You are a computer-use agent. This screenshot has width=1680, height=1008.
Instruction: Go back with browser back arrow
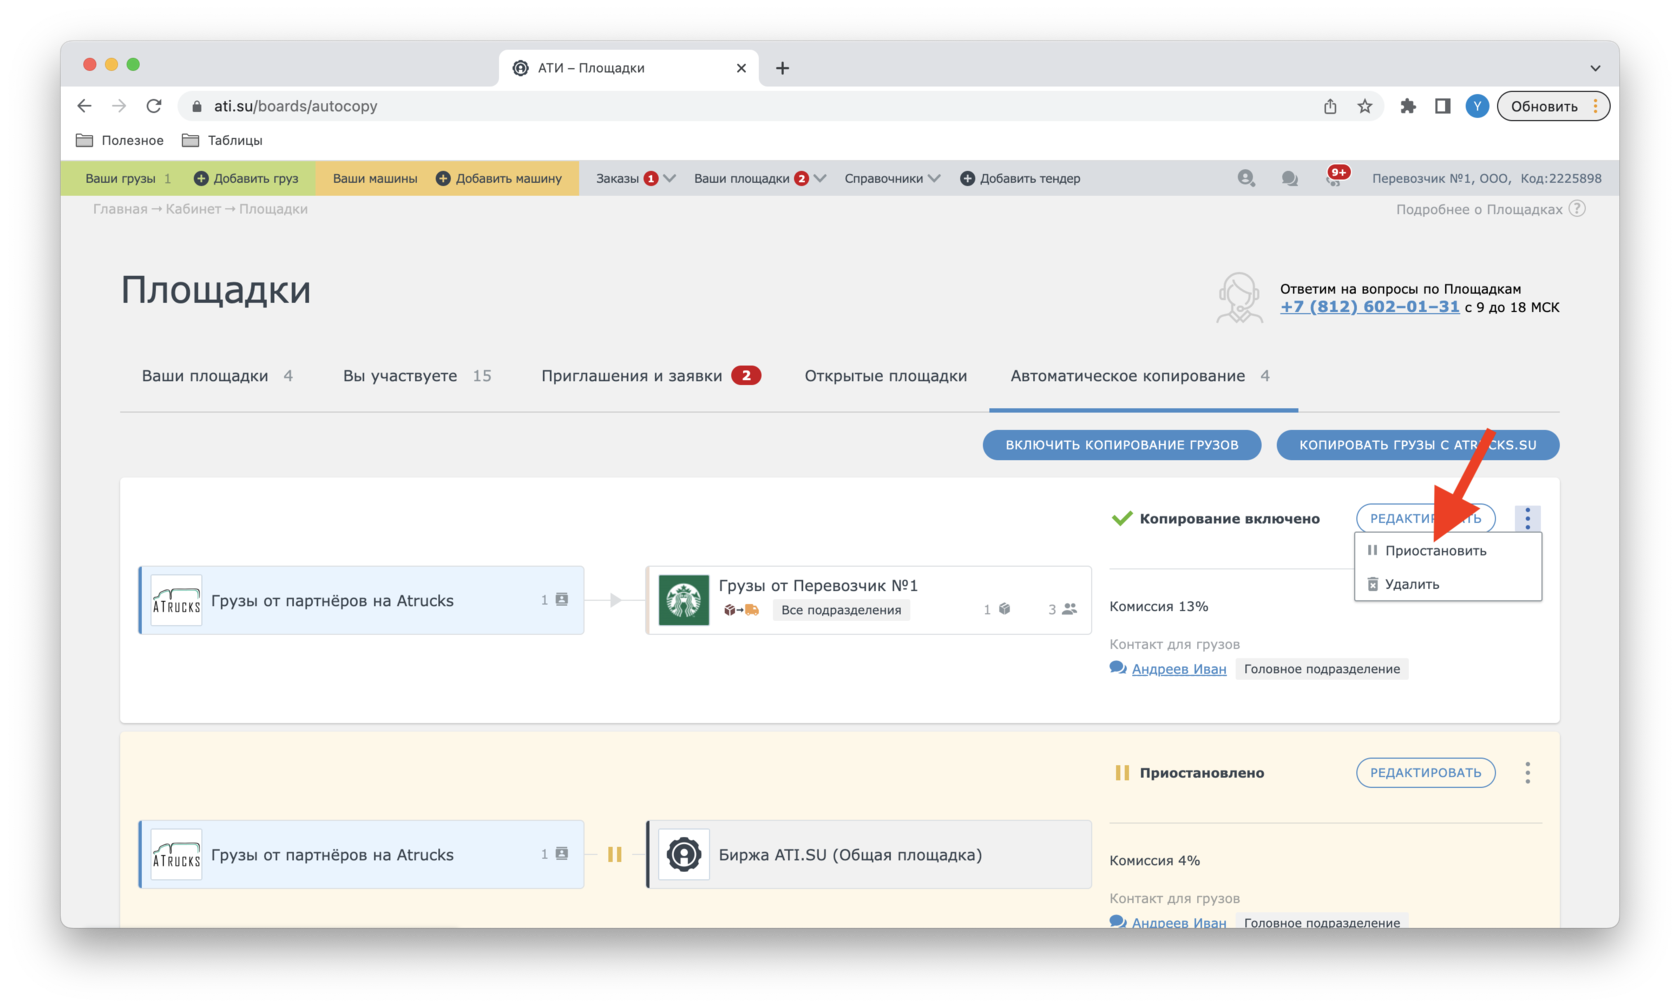tap(84, 106)
